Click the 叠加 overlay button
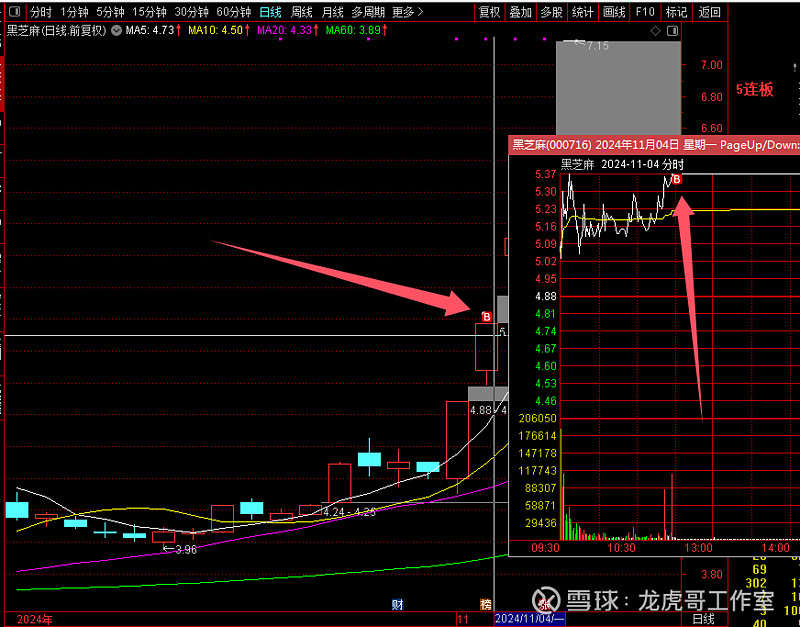 point(520,12)
